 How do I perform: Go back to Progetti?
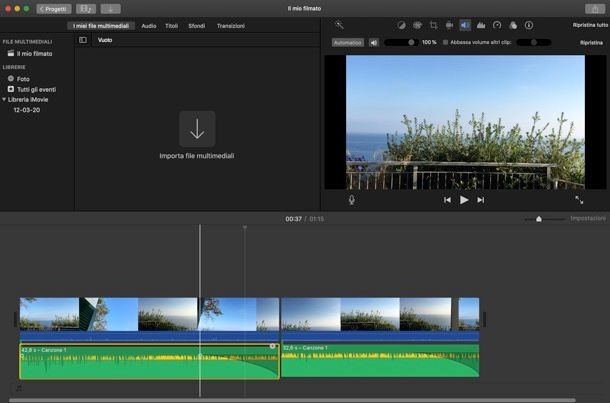[54, 9]
